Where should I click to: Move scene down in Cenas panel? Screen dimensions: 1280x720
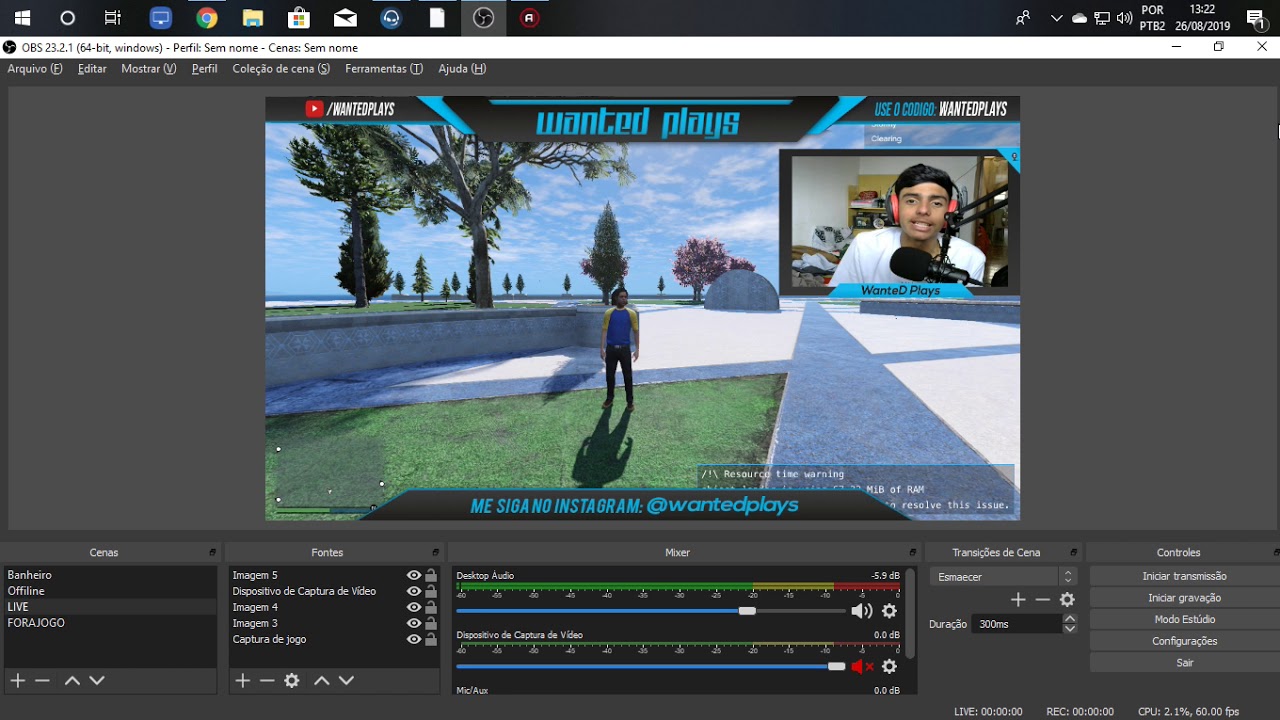click(97, 680)
